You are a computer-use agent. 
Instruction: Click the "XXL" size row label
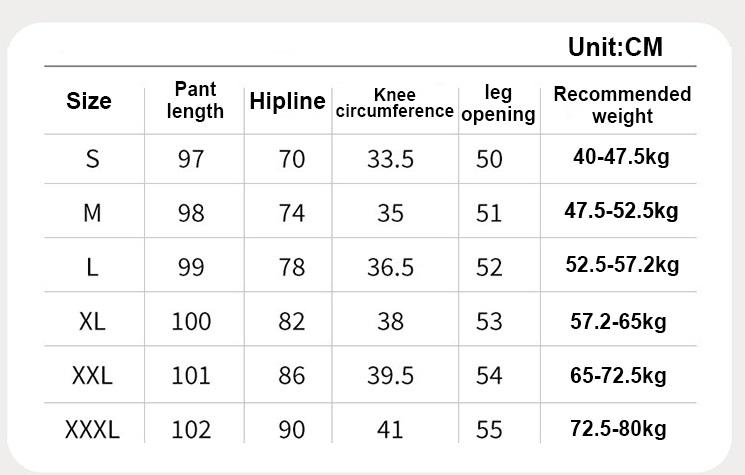92,376
